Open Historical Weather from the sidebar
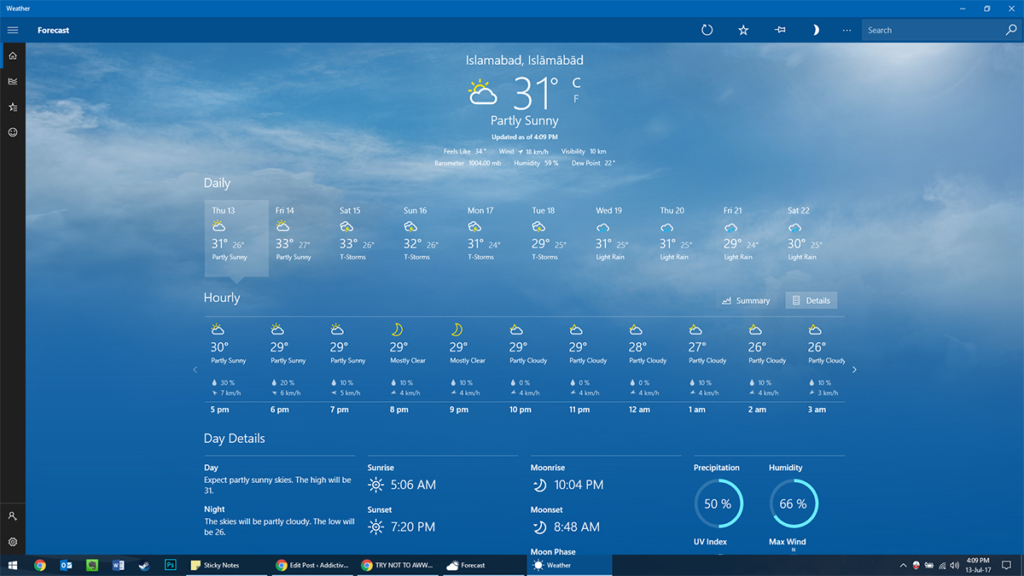Image resolution: width=1024 pixels, height=576 pixels. (x=12, y=80)
